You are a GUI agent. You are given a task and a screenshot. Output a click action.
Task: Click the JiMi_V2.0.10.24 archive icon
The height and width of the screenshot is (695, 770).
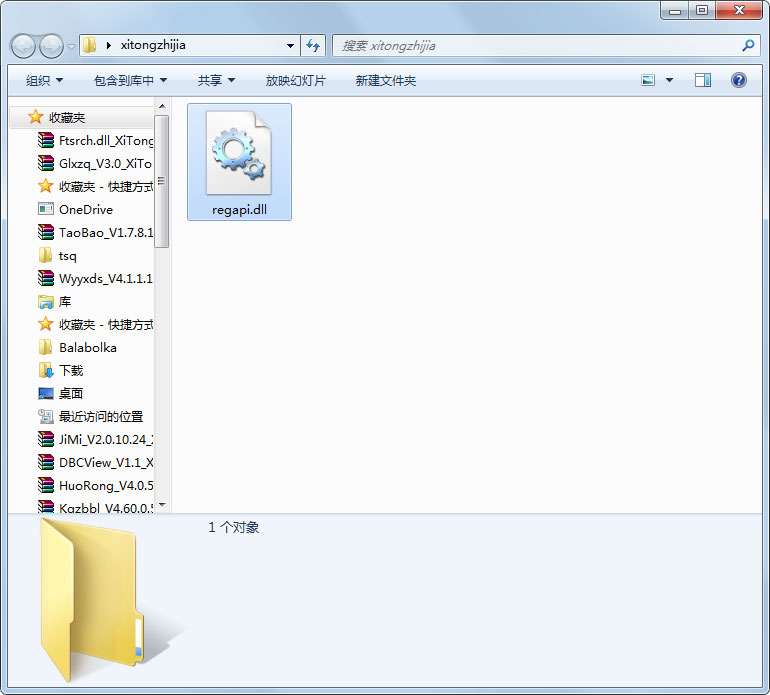tap(46, 439)
